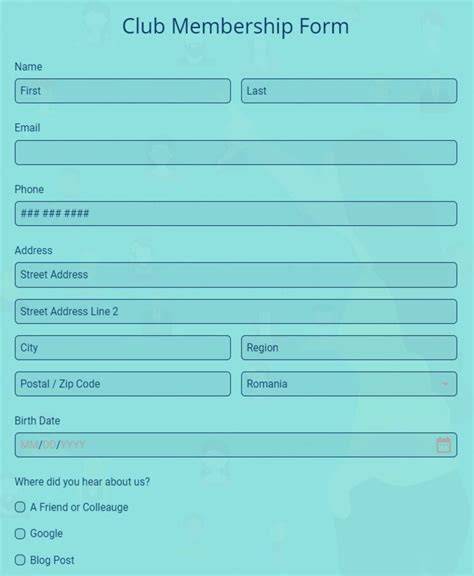The width and height of the screenshot is (474, 576).
Task: Click the MM/DD/YYYY birth date input
Action: (236, 445)
